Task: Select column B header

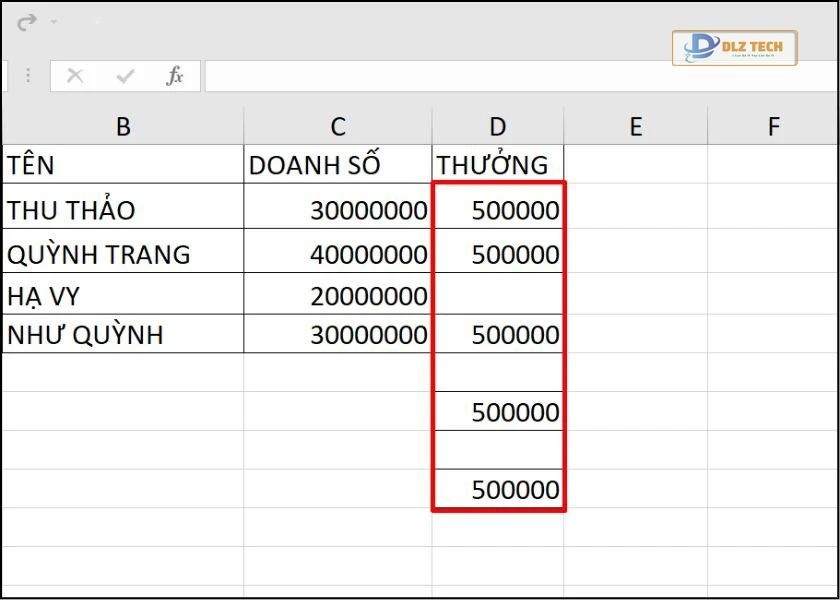Action: click(x=123, y=126)
